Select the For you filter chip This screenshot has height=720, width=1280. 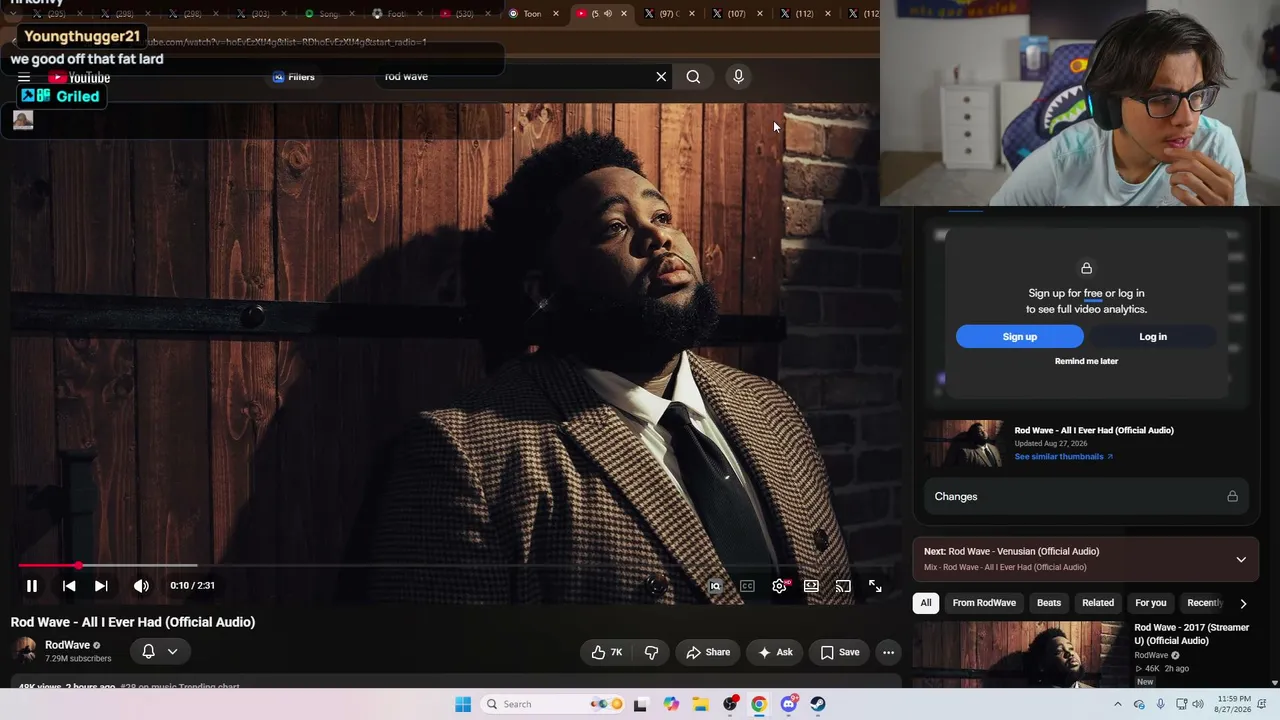1151,603
